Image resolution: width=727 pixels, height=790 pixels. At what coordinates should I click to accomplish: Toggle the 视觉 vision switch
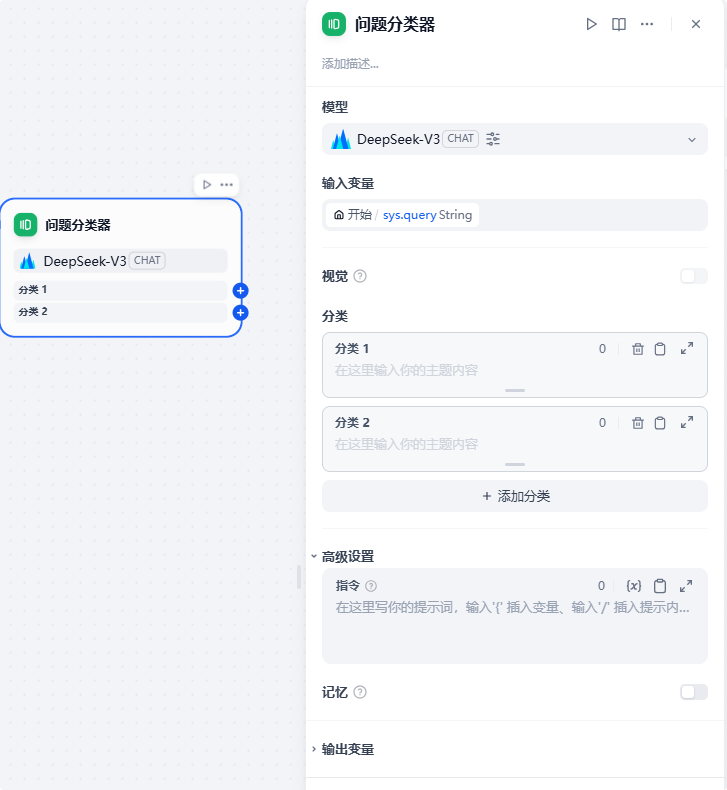click(x=694, y=276)
